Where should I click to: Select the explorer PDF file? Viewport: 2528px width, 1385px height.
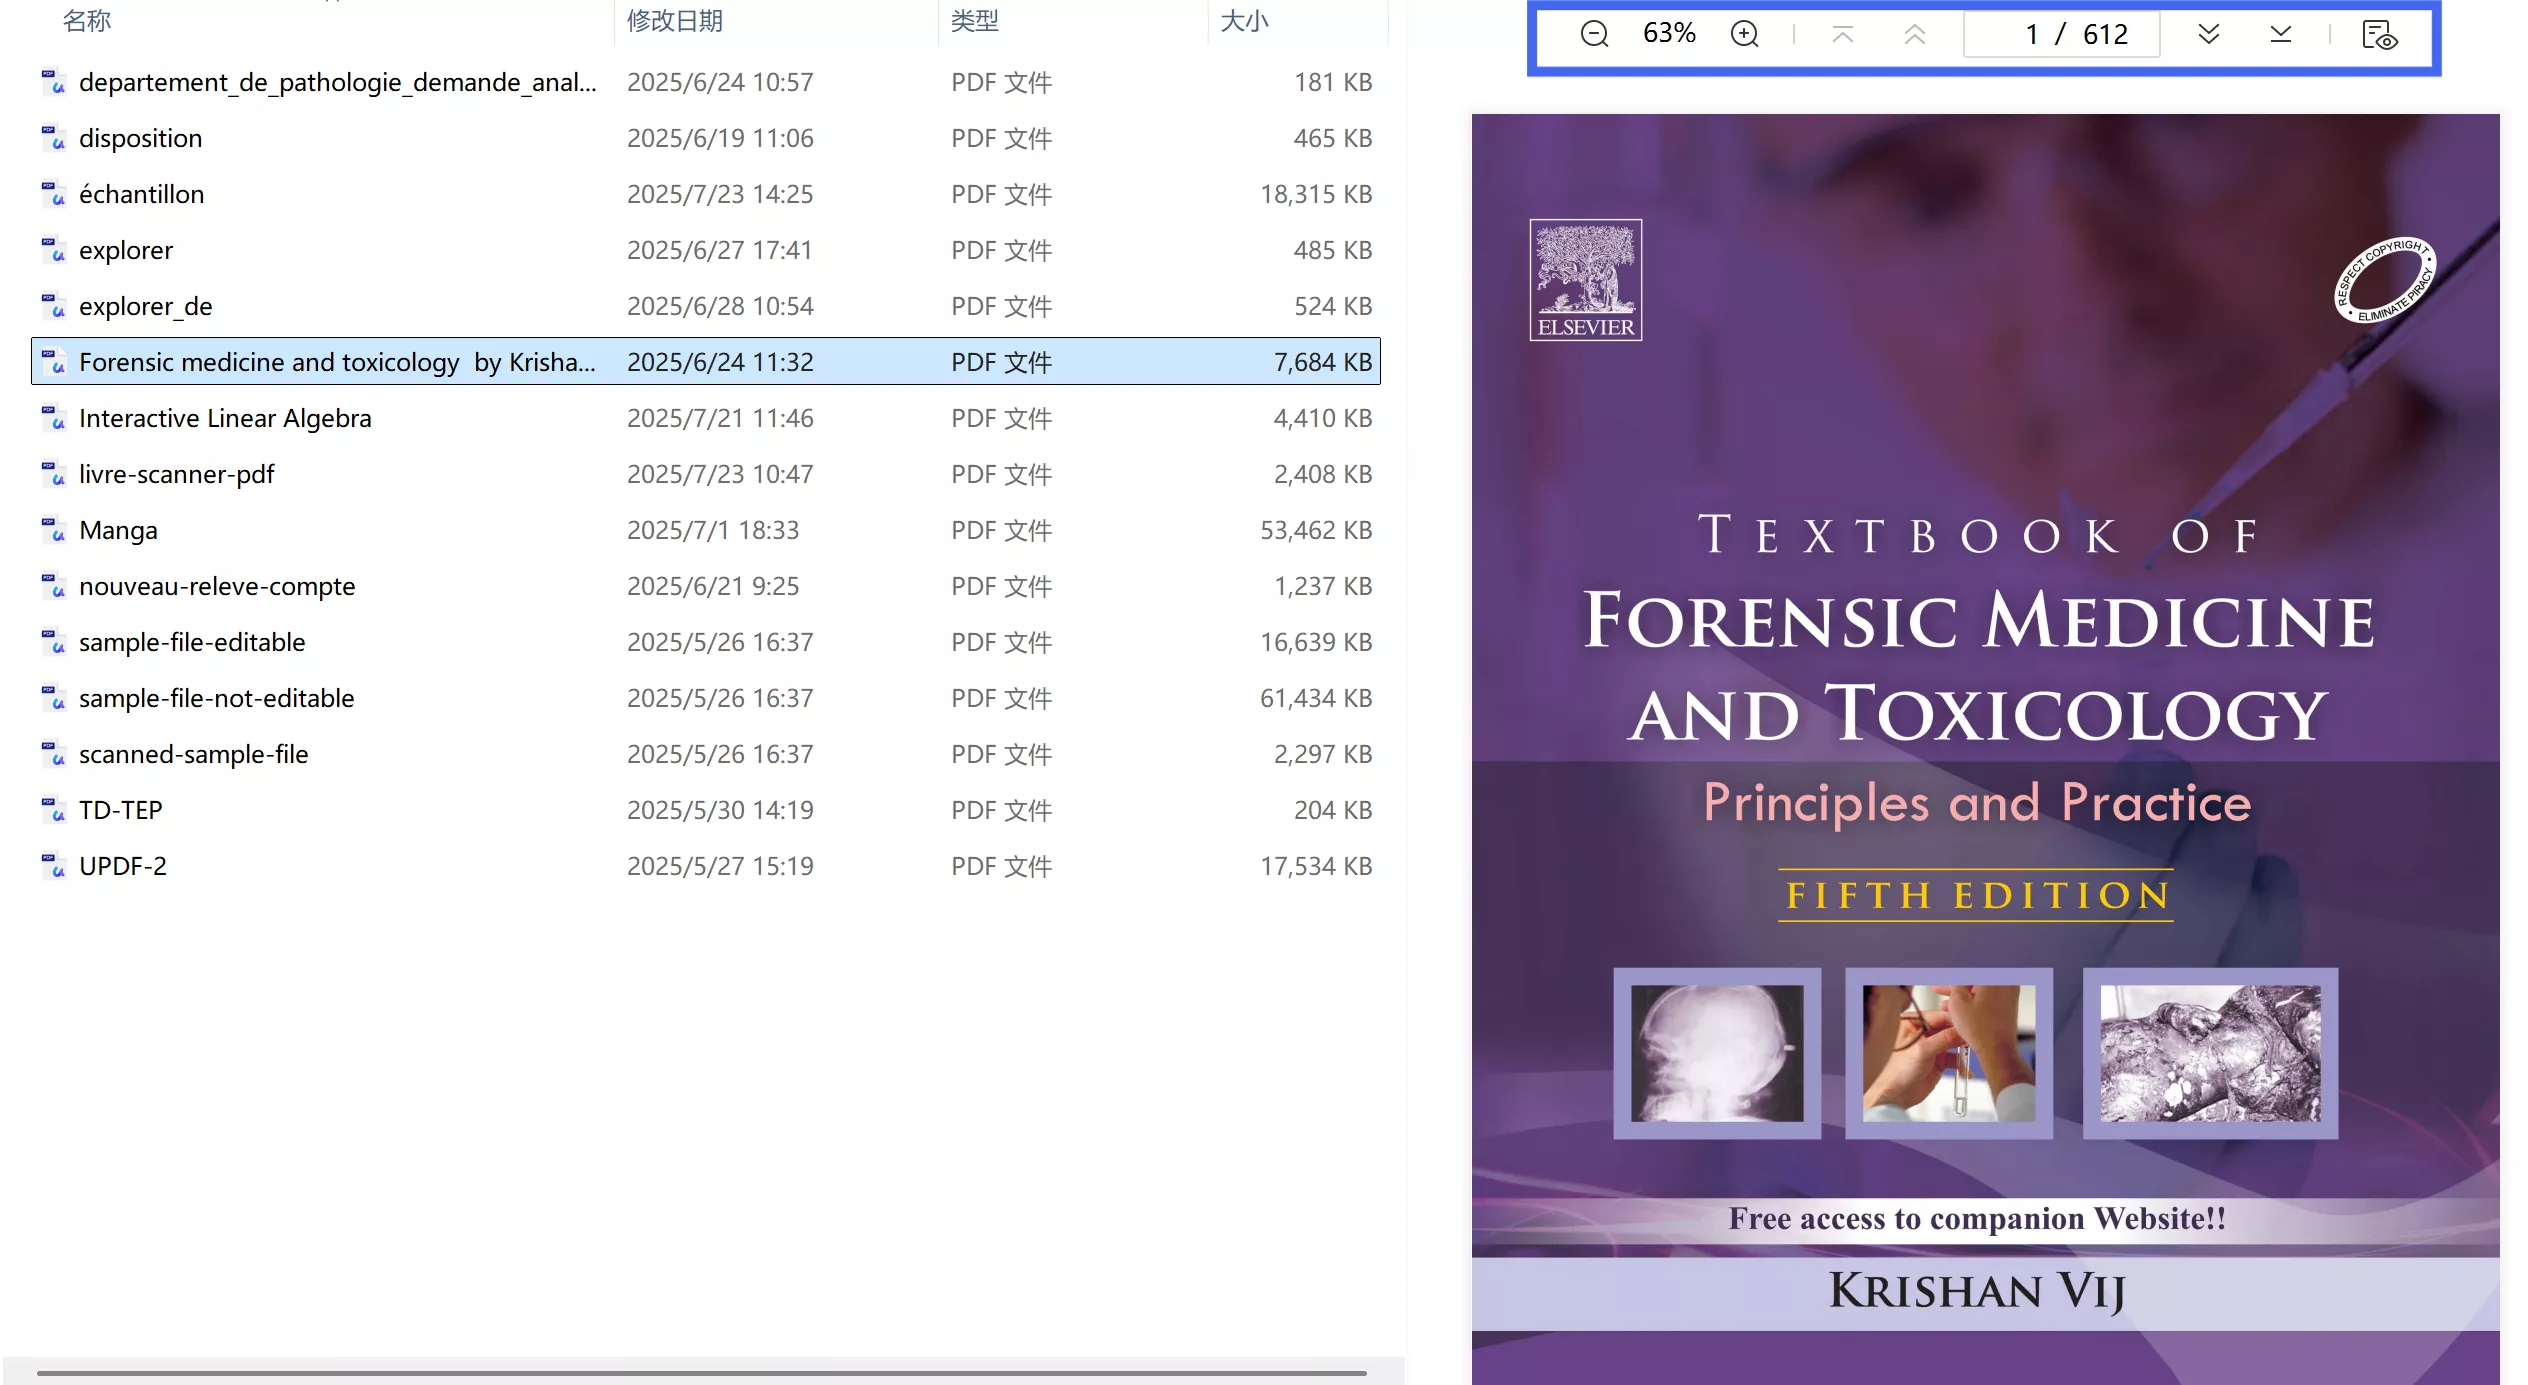click(x=706, y=250)
